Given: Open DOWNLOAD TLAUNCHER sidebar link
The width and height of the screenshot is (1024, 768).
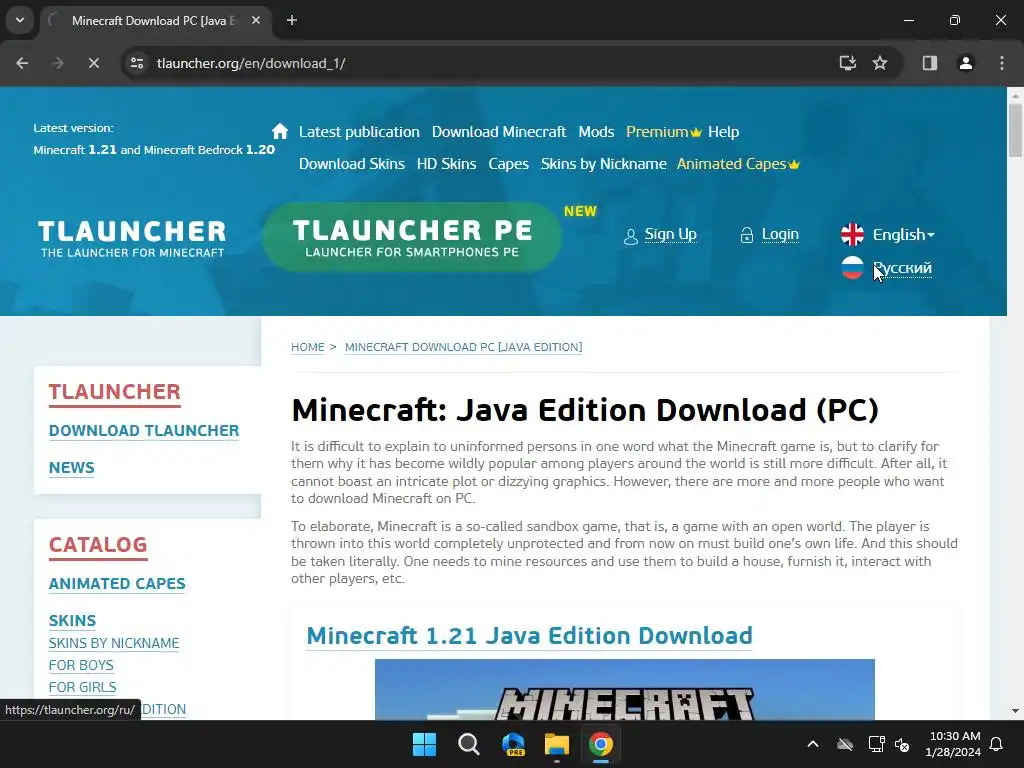Looking at the screenshot, I should [144, 431].
